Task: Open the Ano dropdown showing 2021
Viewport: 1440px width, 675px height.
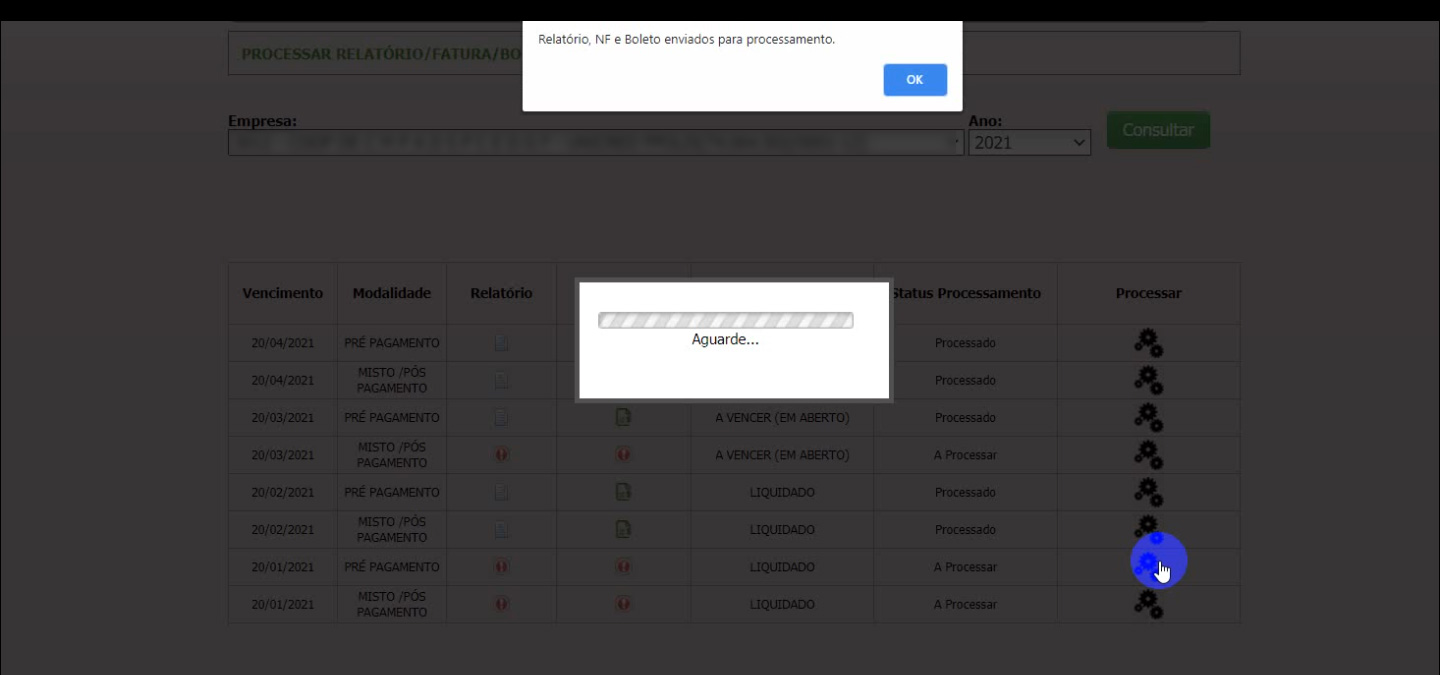Action: [1029, 143]
